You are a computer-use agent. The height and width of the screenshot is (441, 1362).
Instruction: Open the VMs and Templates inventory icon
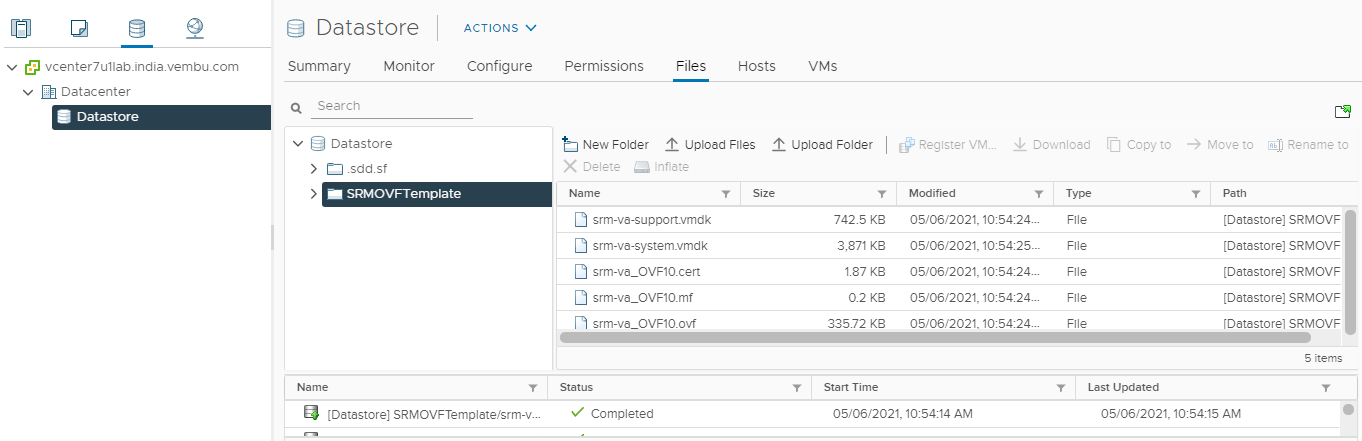[79, 28]
